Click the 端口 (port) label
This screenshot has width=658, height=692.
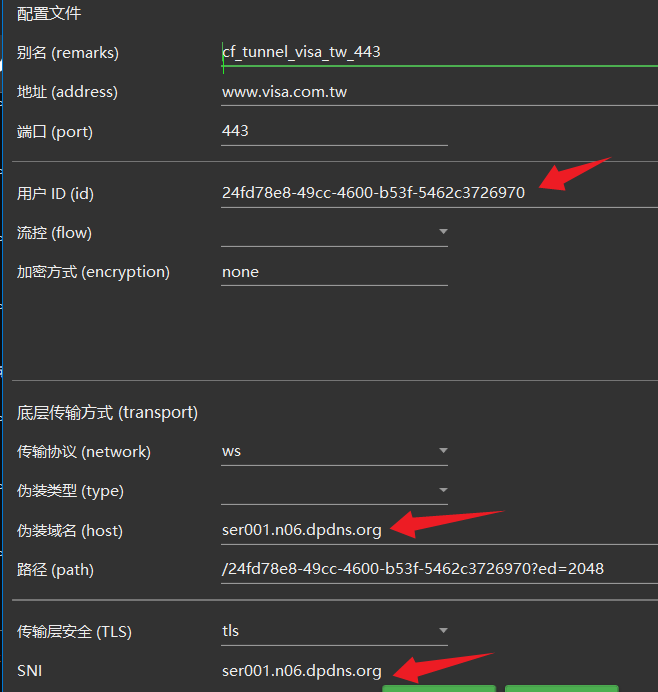click(x=55, y=132)
